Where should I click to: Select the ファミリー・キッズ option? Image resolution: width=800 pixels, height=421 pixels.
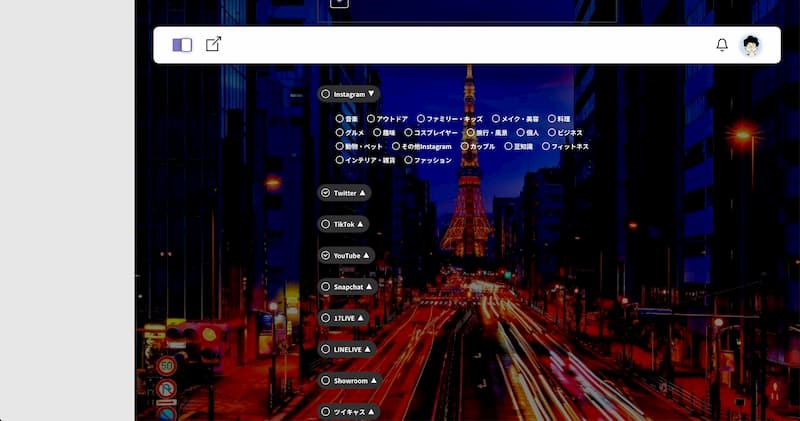click(x=449, y=119)
